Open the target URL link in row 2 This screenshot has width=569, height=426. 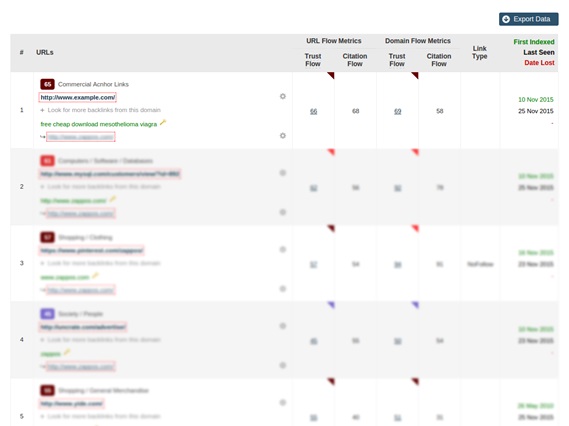(81, 213)
